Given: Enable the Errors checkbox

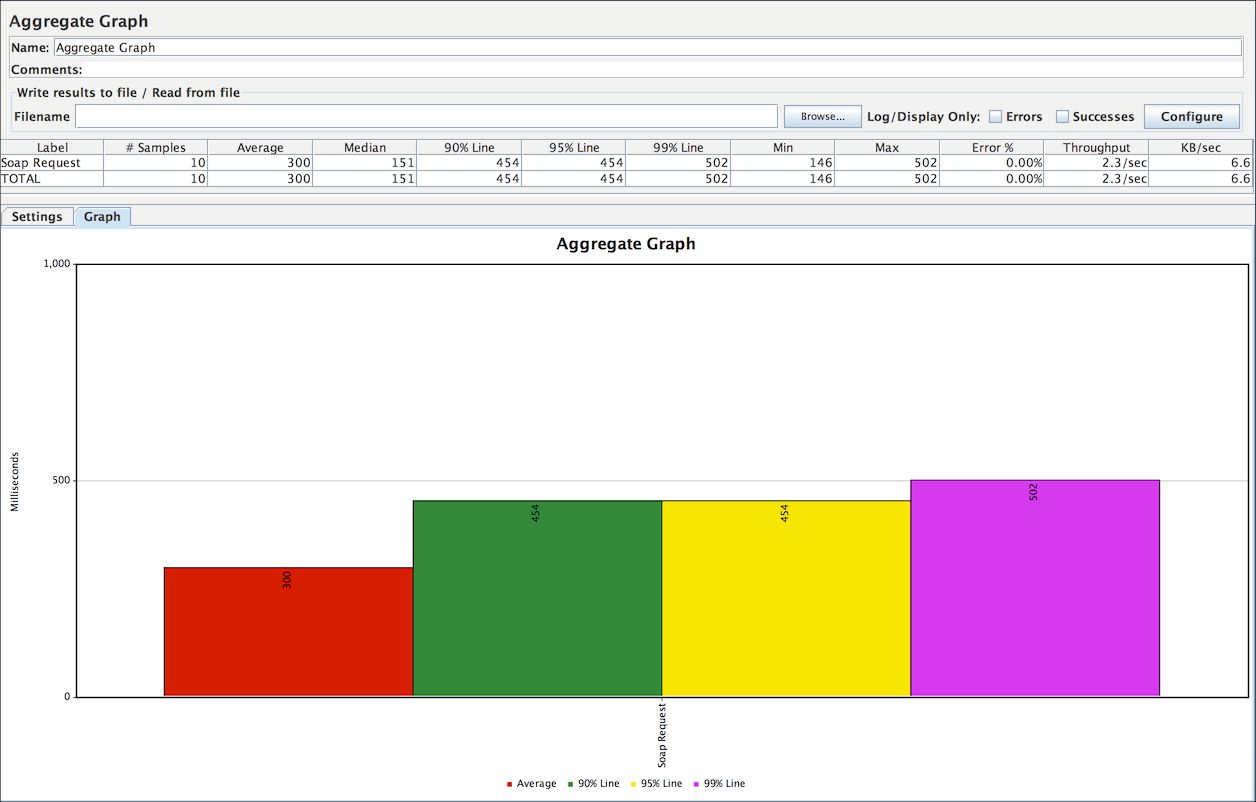Looking at the screenshot, I should pyautogui.click(x=995, y=117).
